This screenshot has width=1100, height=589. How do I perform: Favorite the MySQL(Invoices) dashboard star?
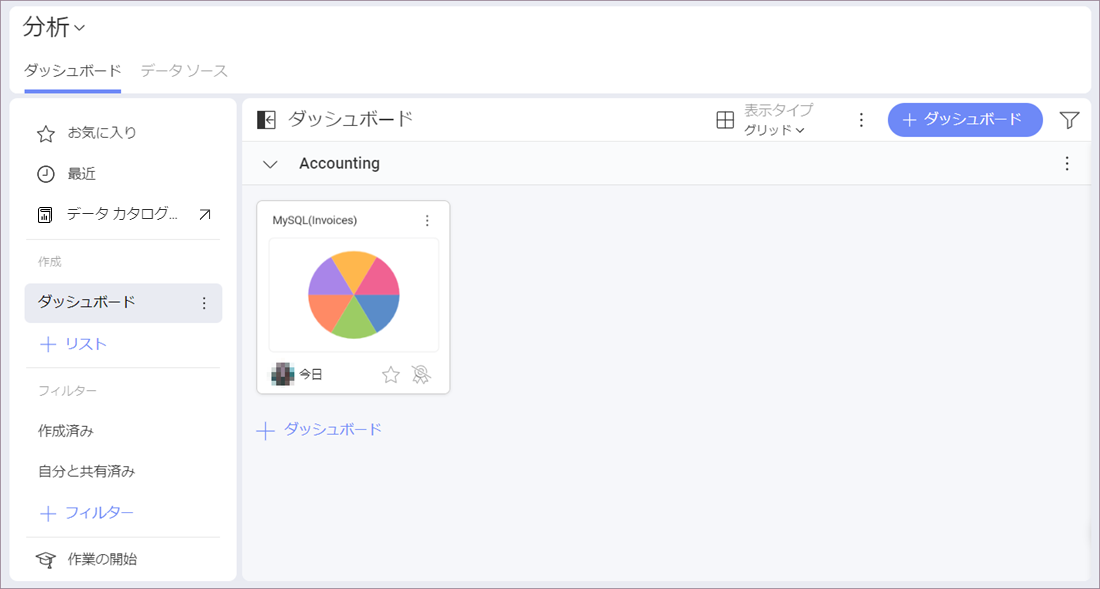pyautogui.click(x=391, y=375)
